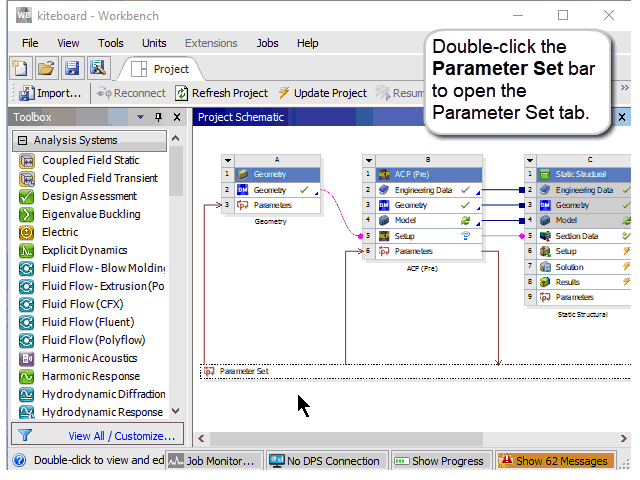This screenshot has width=640, height=480.
Task: Open Job Monitor from status bar
Action: (x=214, y=461)
